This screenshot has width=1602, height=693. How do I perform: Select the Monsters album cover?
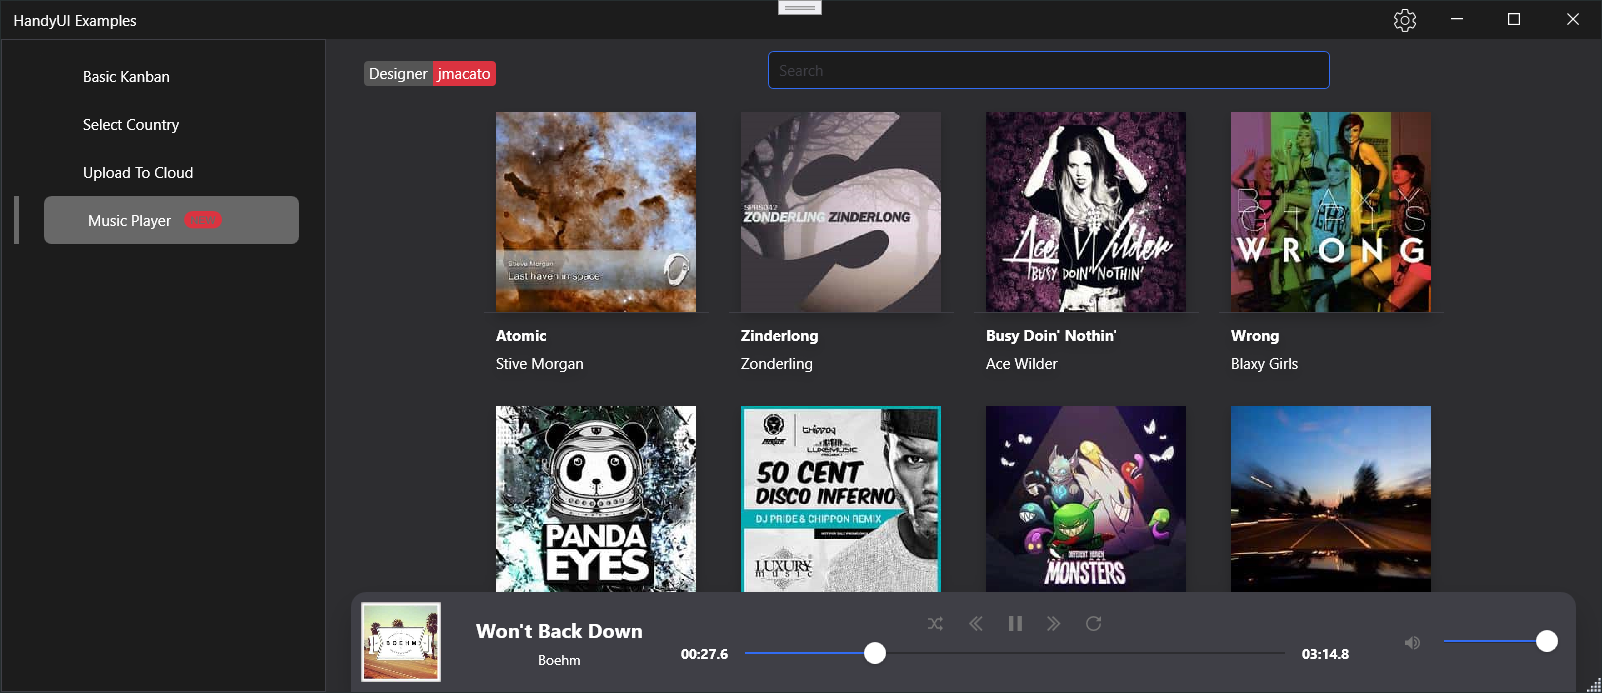[1086, 499]
